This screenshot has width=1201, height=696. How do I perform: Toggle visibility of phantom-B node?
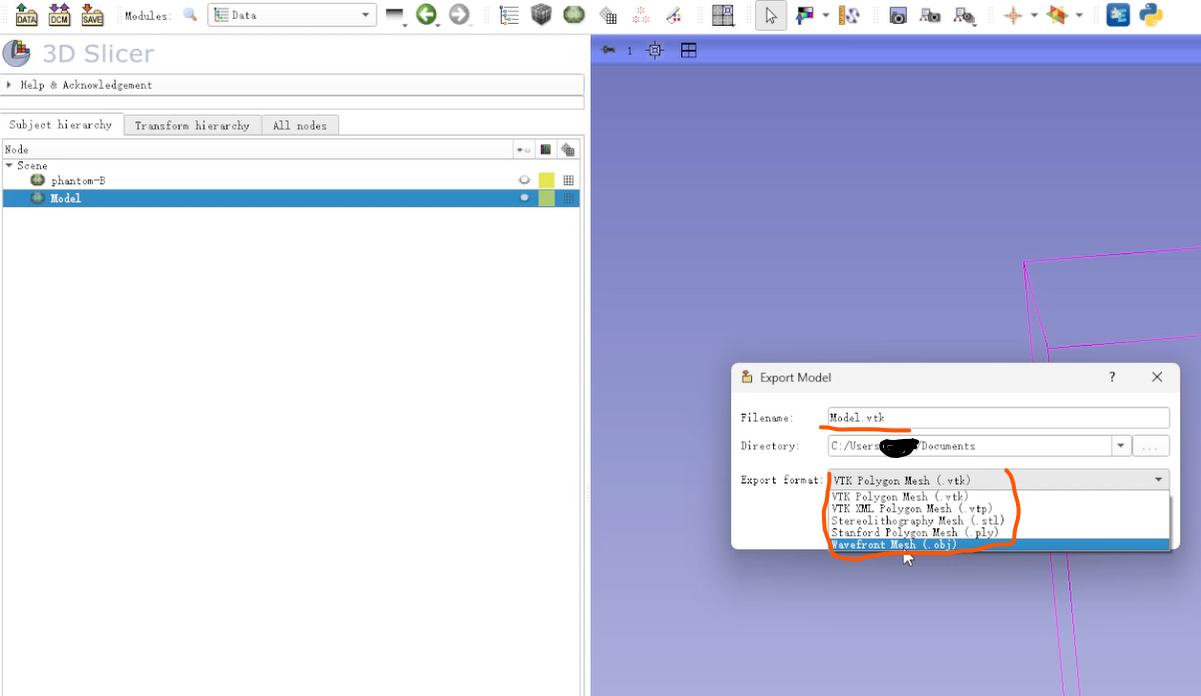(x=522, y=180)
